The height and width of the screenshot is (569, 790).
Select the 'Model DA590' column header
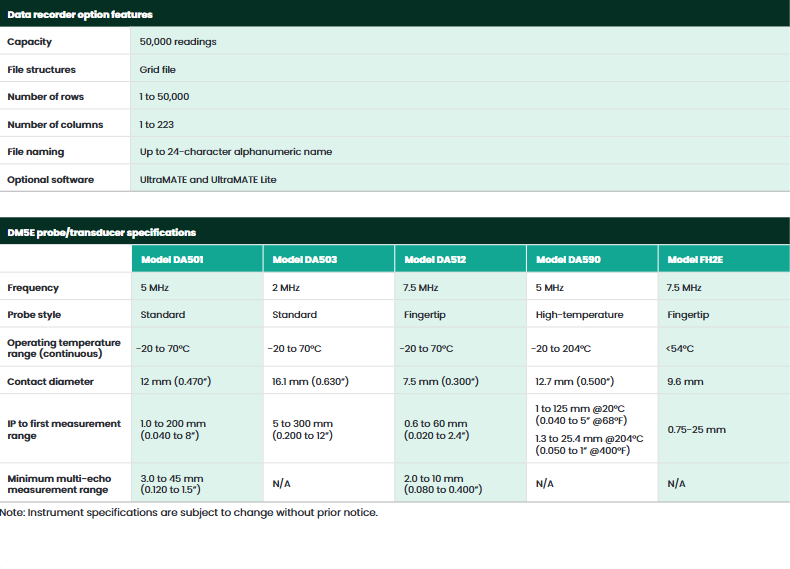(568, 259)
